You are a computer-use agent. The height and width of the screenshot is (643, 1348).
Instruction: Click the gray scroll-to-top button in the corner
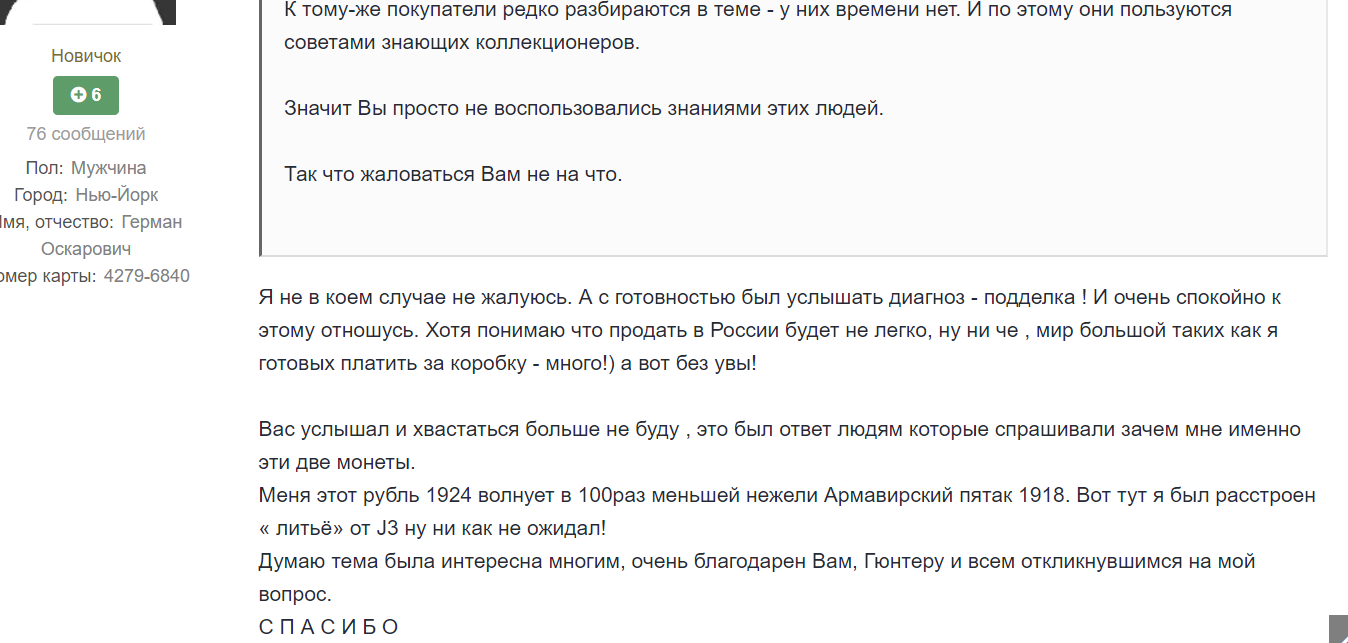point(1338,629)
